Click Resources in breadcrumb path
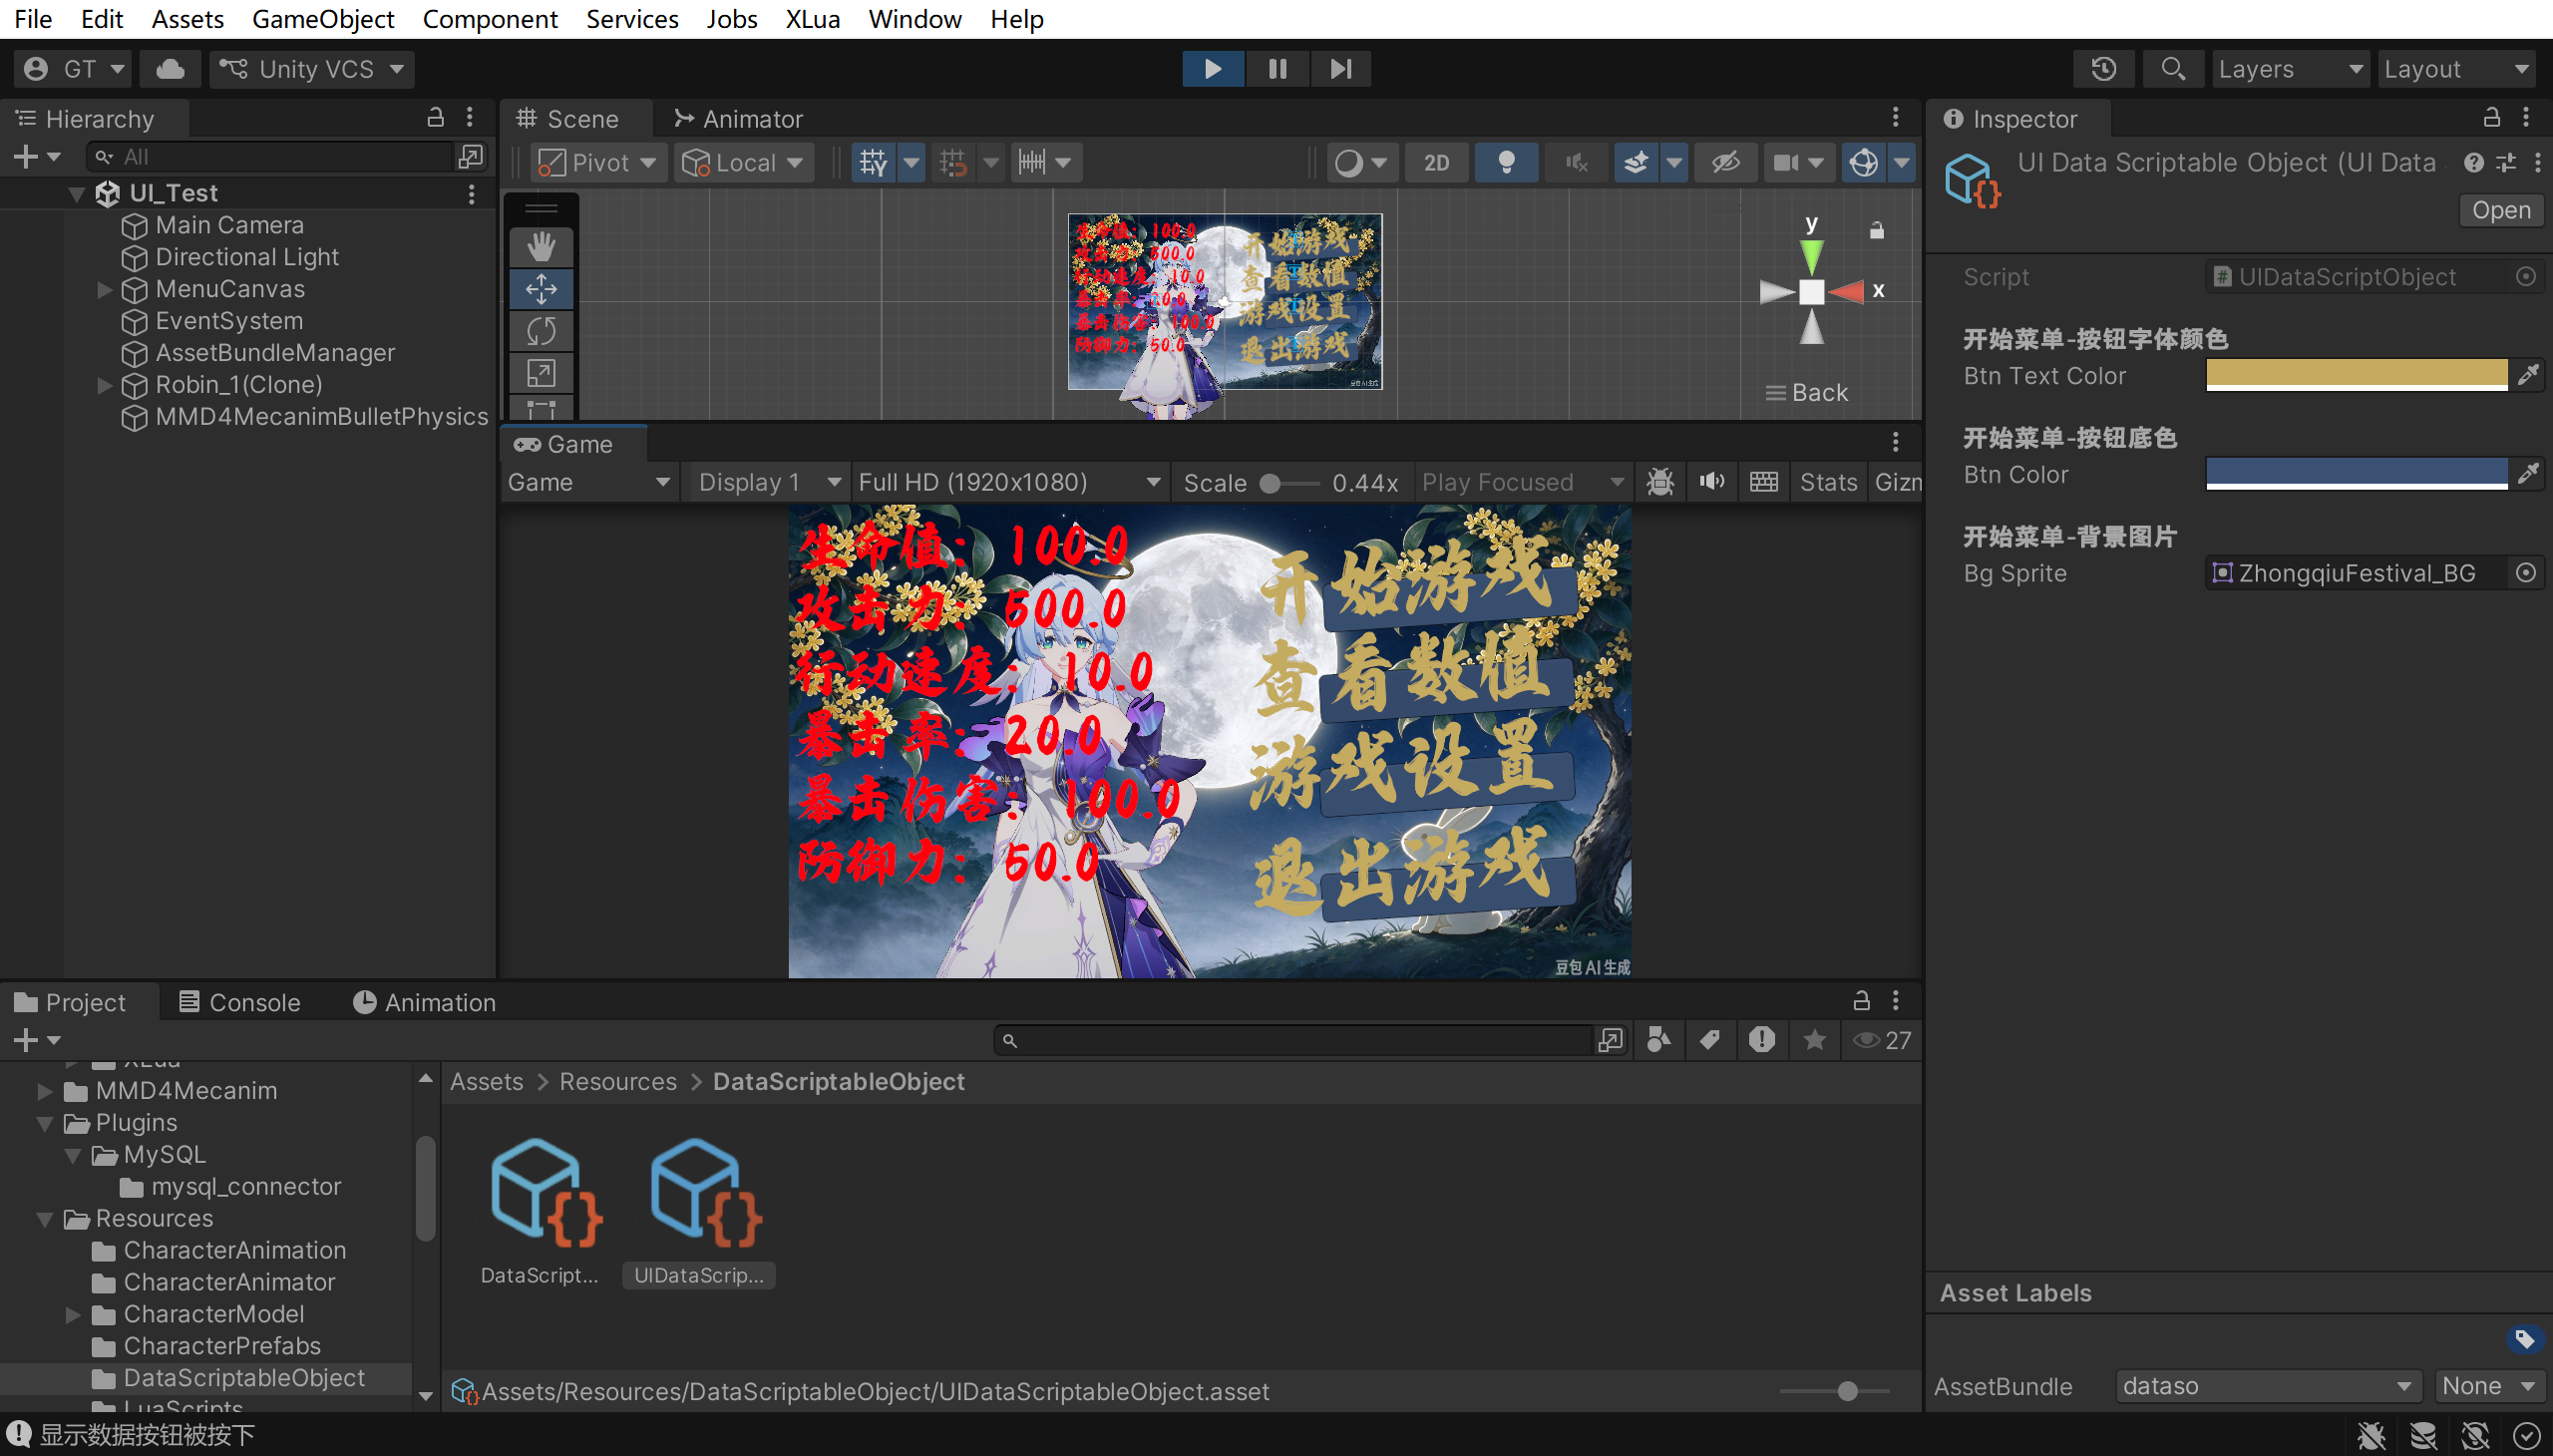This screenshot has height=1456, width=2553. point(617,1081)
